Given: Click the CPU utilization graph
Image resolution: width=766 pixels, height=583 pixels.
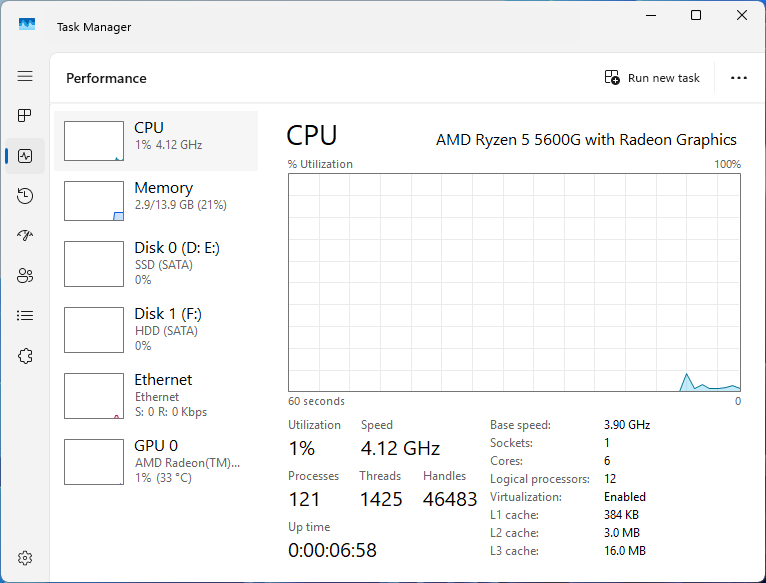Looking at the screenshot, I should click(514, 282).
